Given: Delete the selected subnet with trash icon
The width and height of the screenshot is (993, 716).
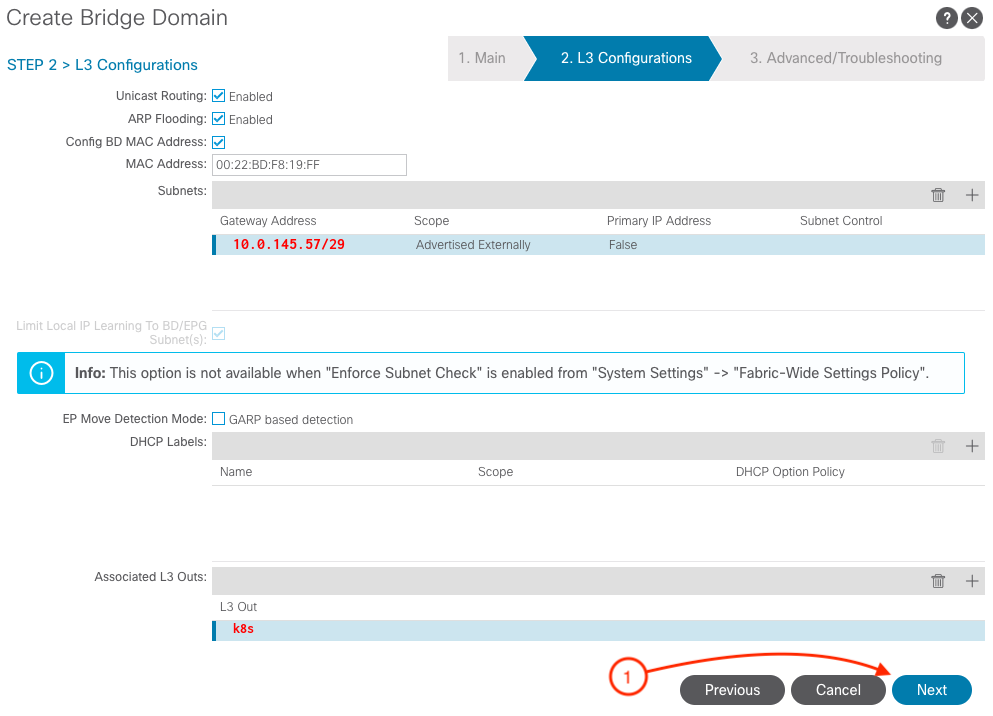Looking at the screenshot, I should pos(938,195).
